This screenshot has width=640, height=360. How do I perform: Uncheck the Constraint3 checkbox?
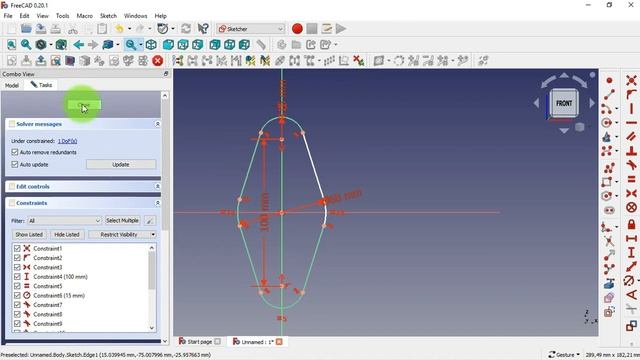pos(17,267)
